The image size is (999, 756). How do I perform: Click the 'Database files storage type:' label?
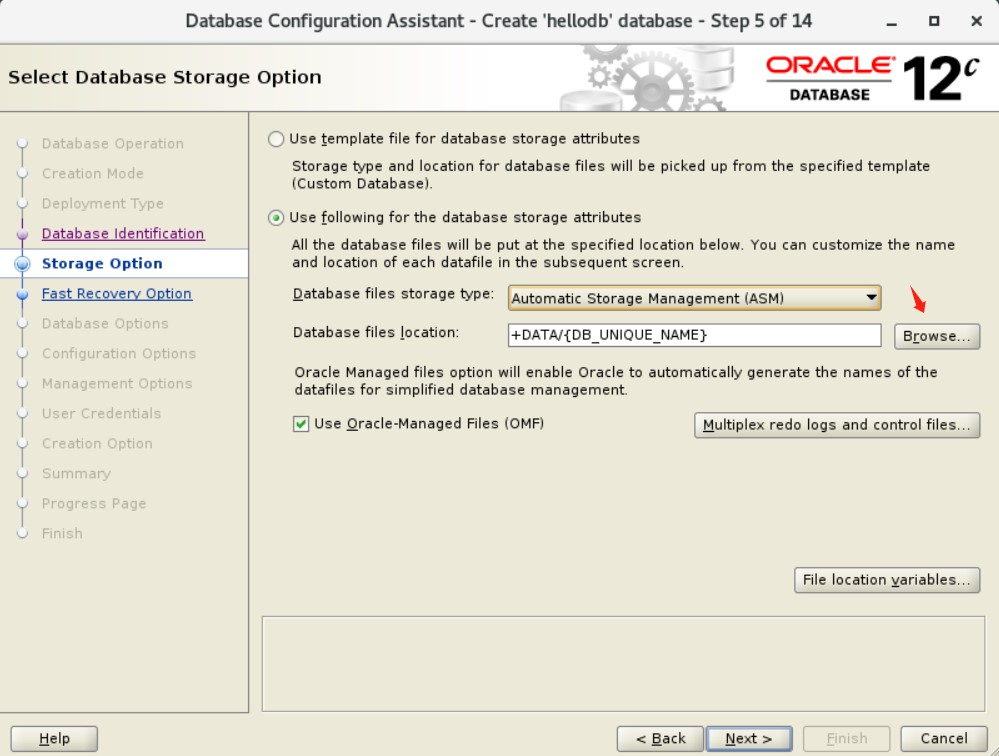393,294
